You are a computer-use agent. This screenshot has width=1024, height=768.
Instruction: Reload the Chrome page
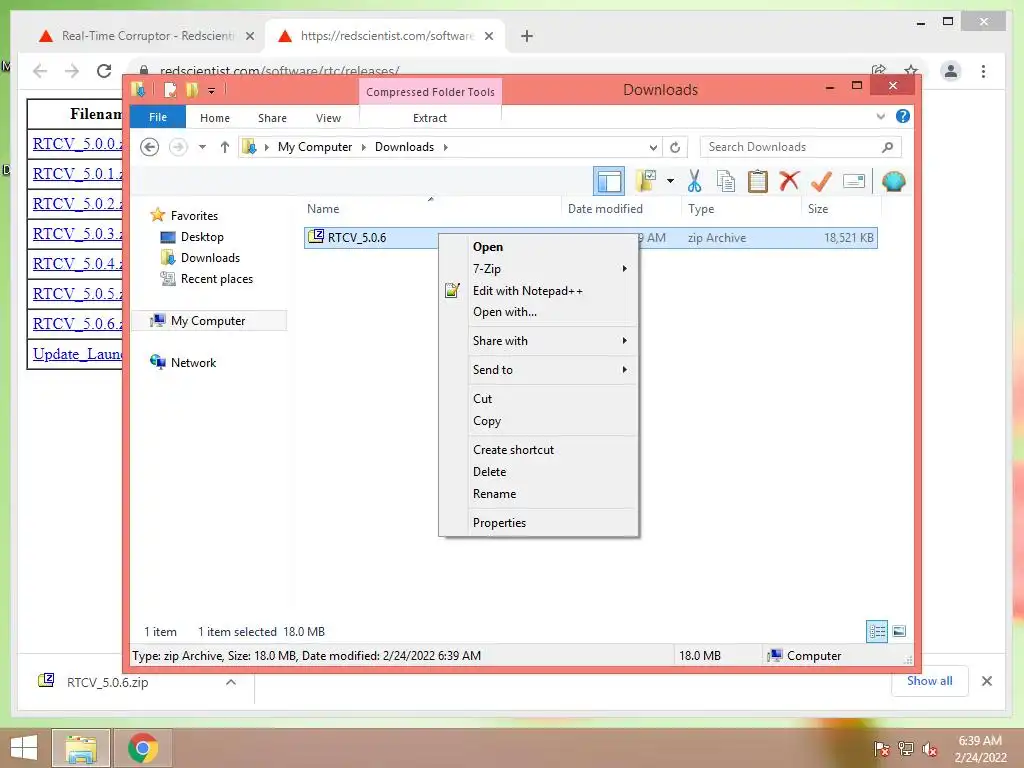(x=104, y=71)
